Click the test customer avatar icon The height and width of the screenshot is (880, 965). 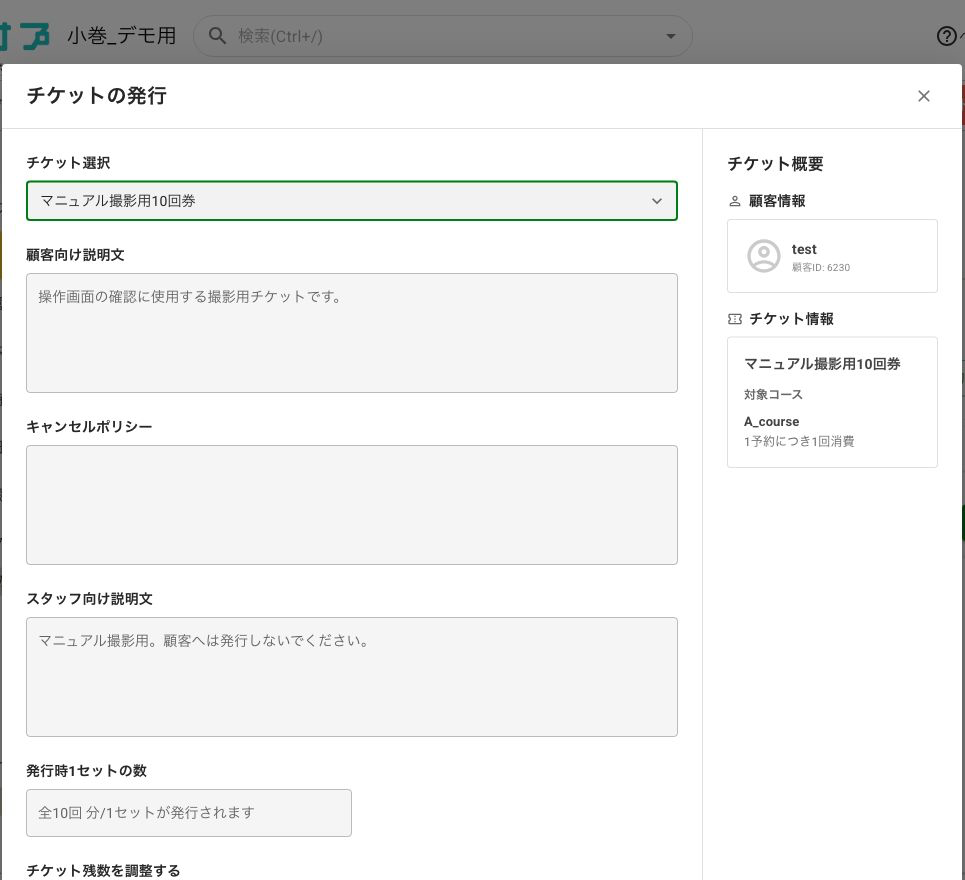coord(764,256)
